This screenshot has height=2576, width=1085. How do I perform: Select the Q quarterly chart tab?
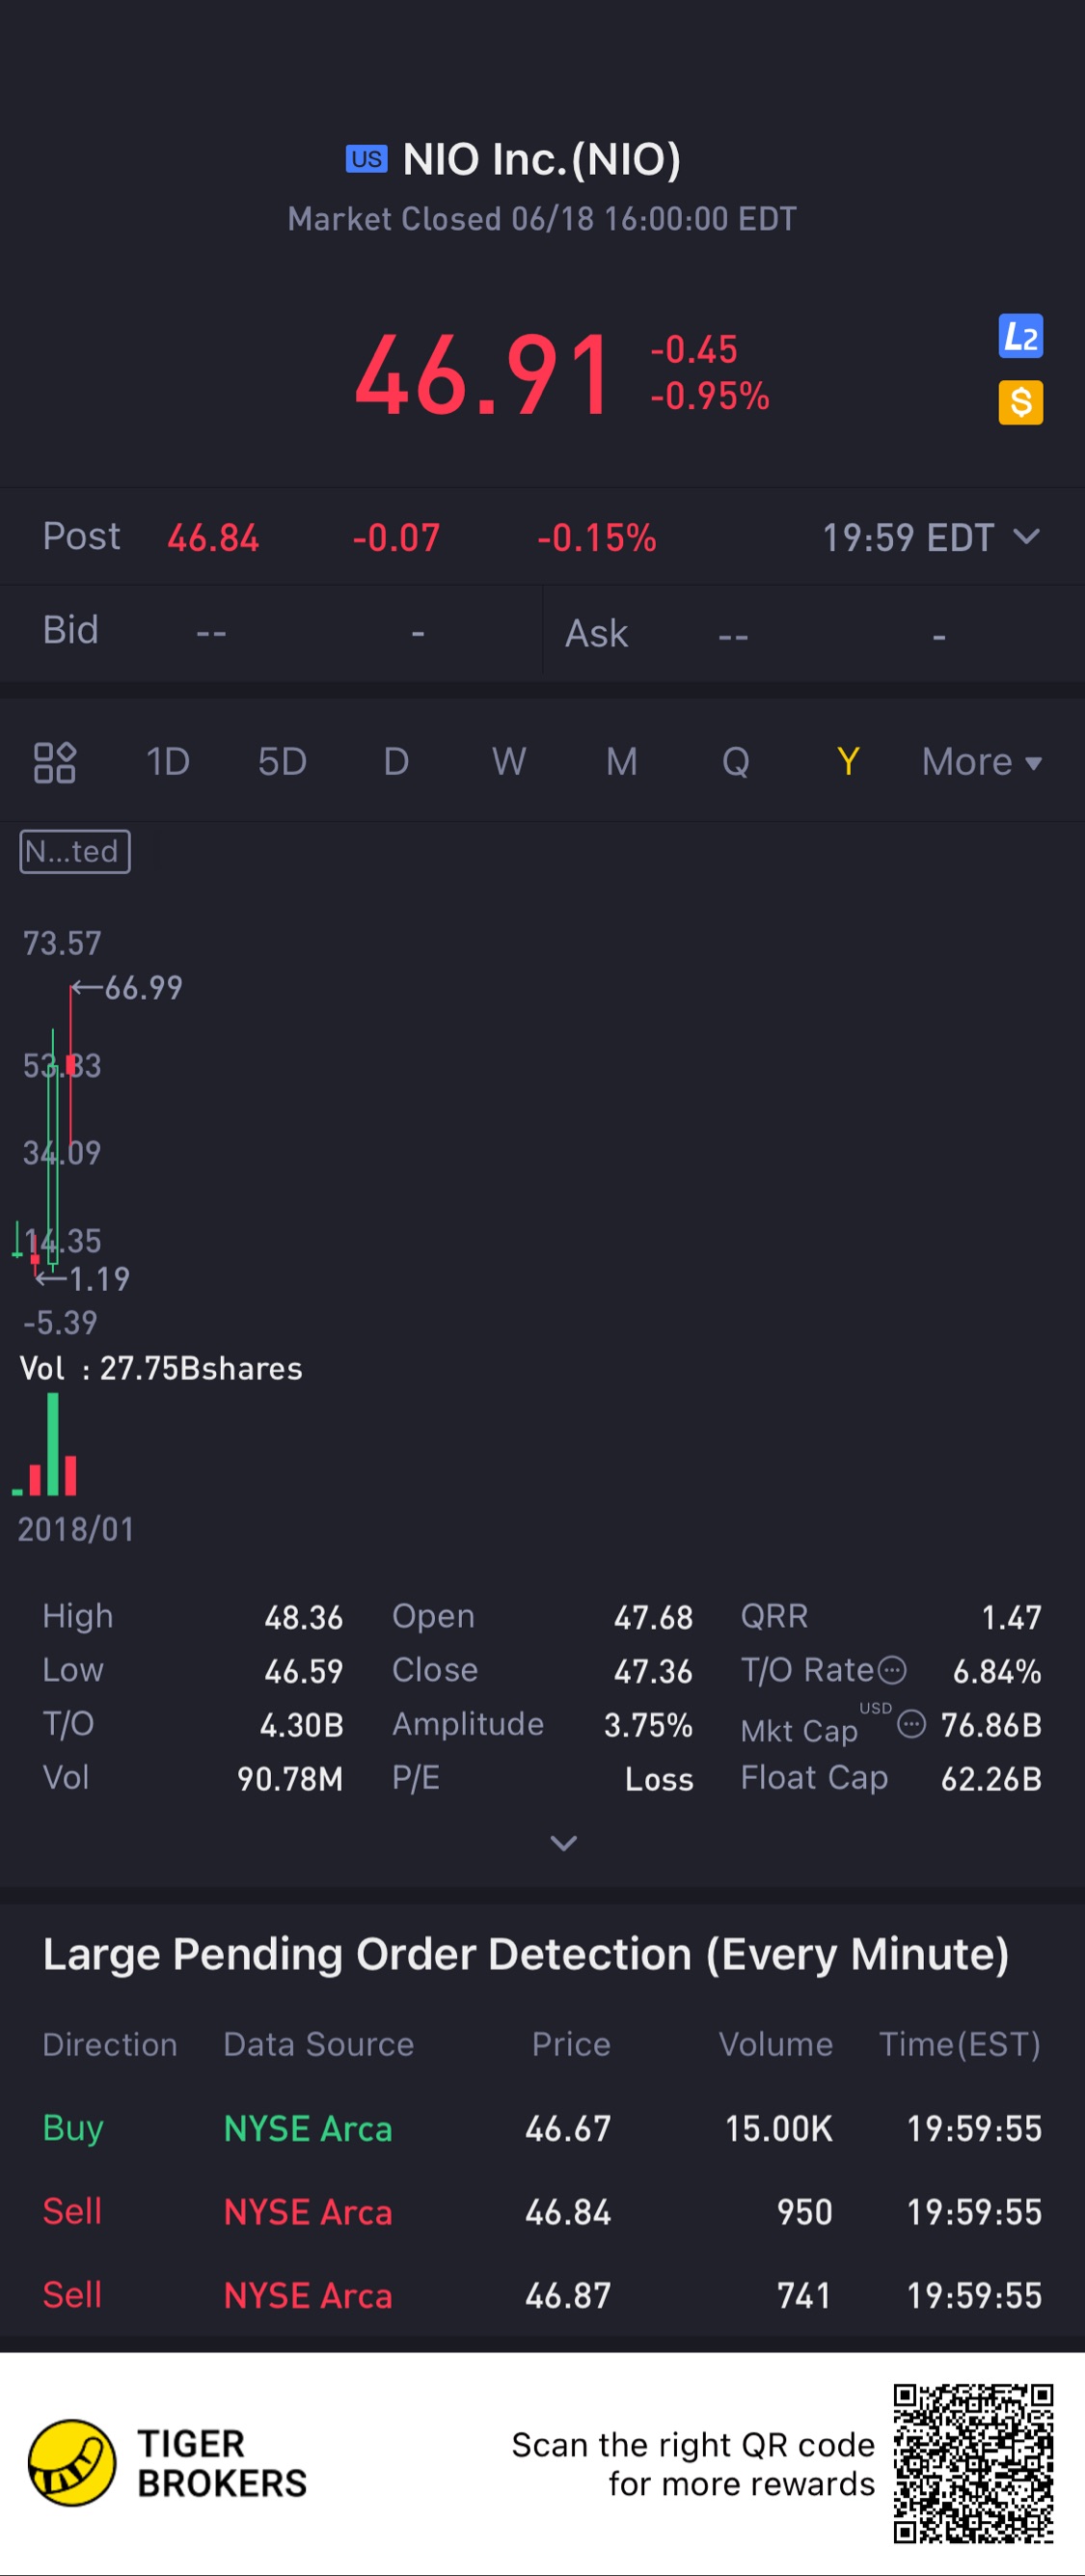(x=735, y=762)
